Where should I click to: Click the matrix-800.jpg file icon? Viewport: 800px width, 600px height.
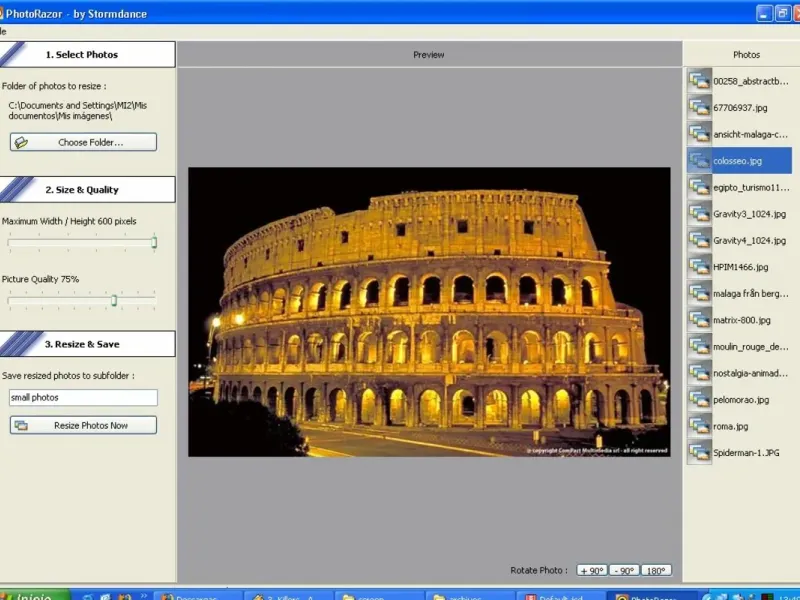tap(699, 320)
